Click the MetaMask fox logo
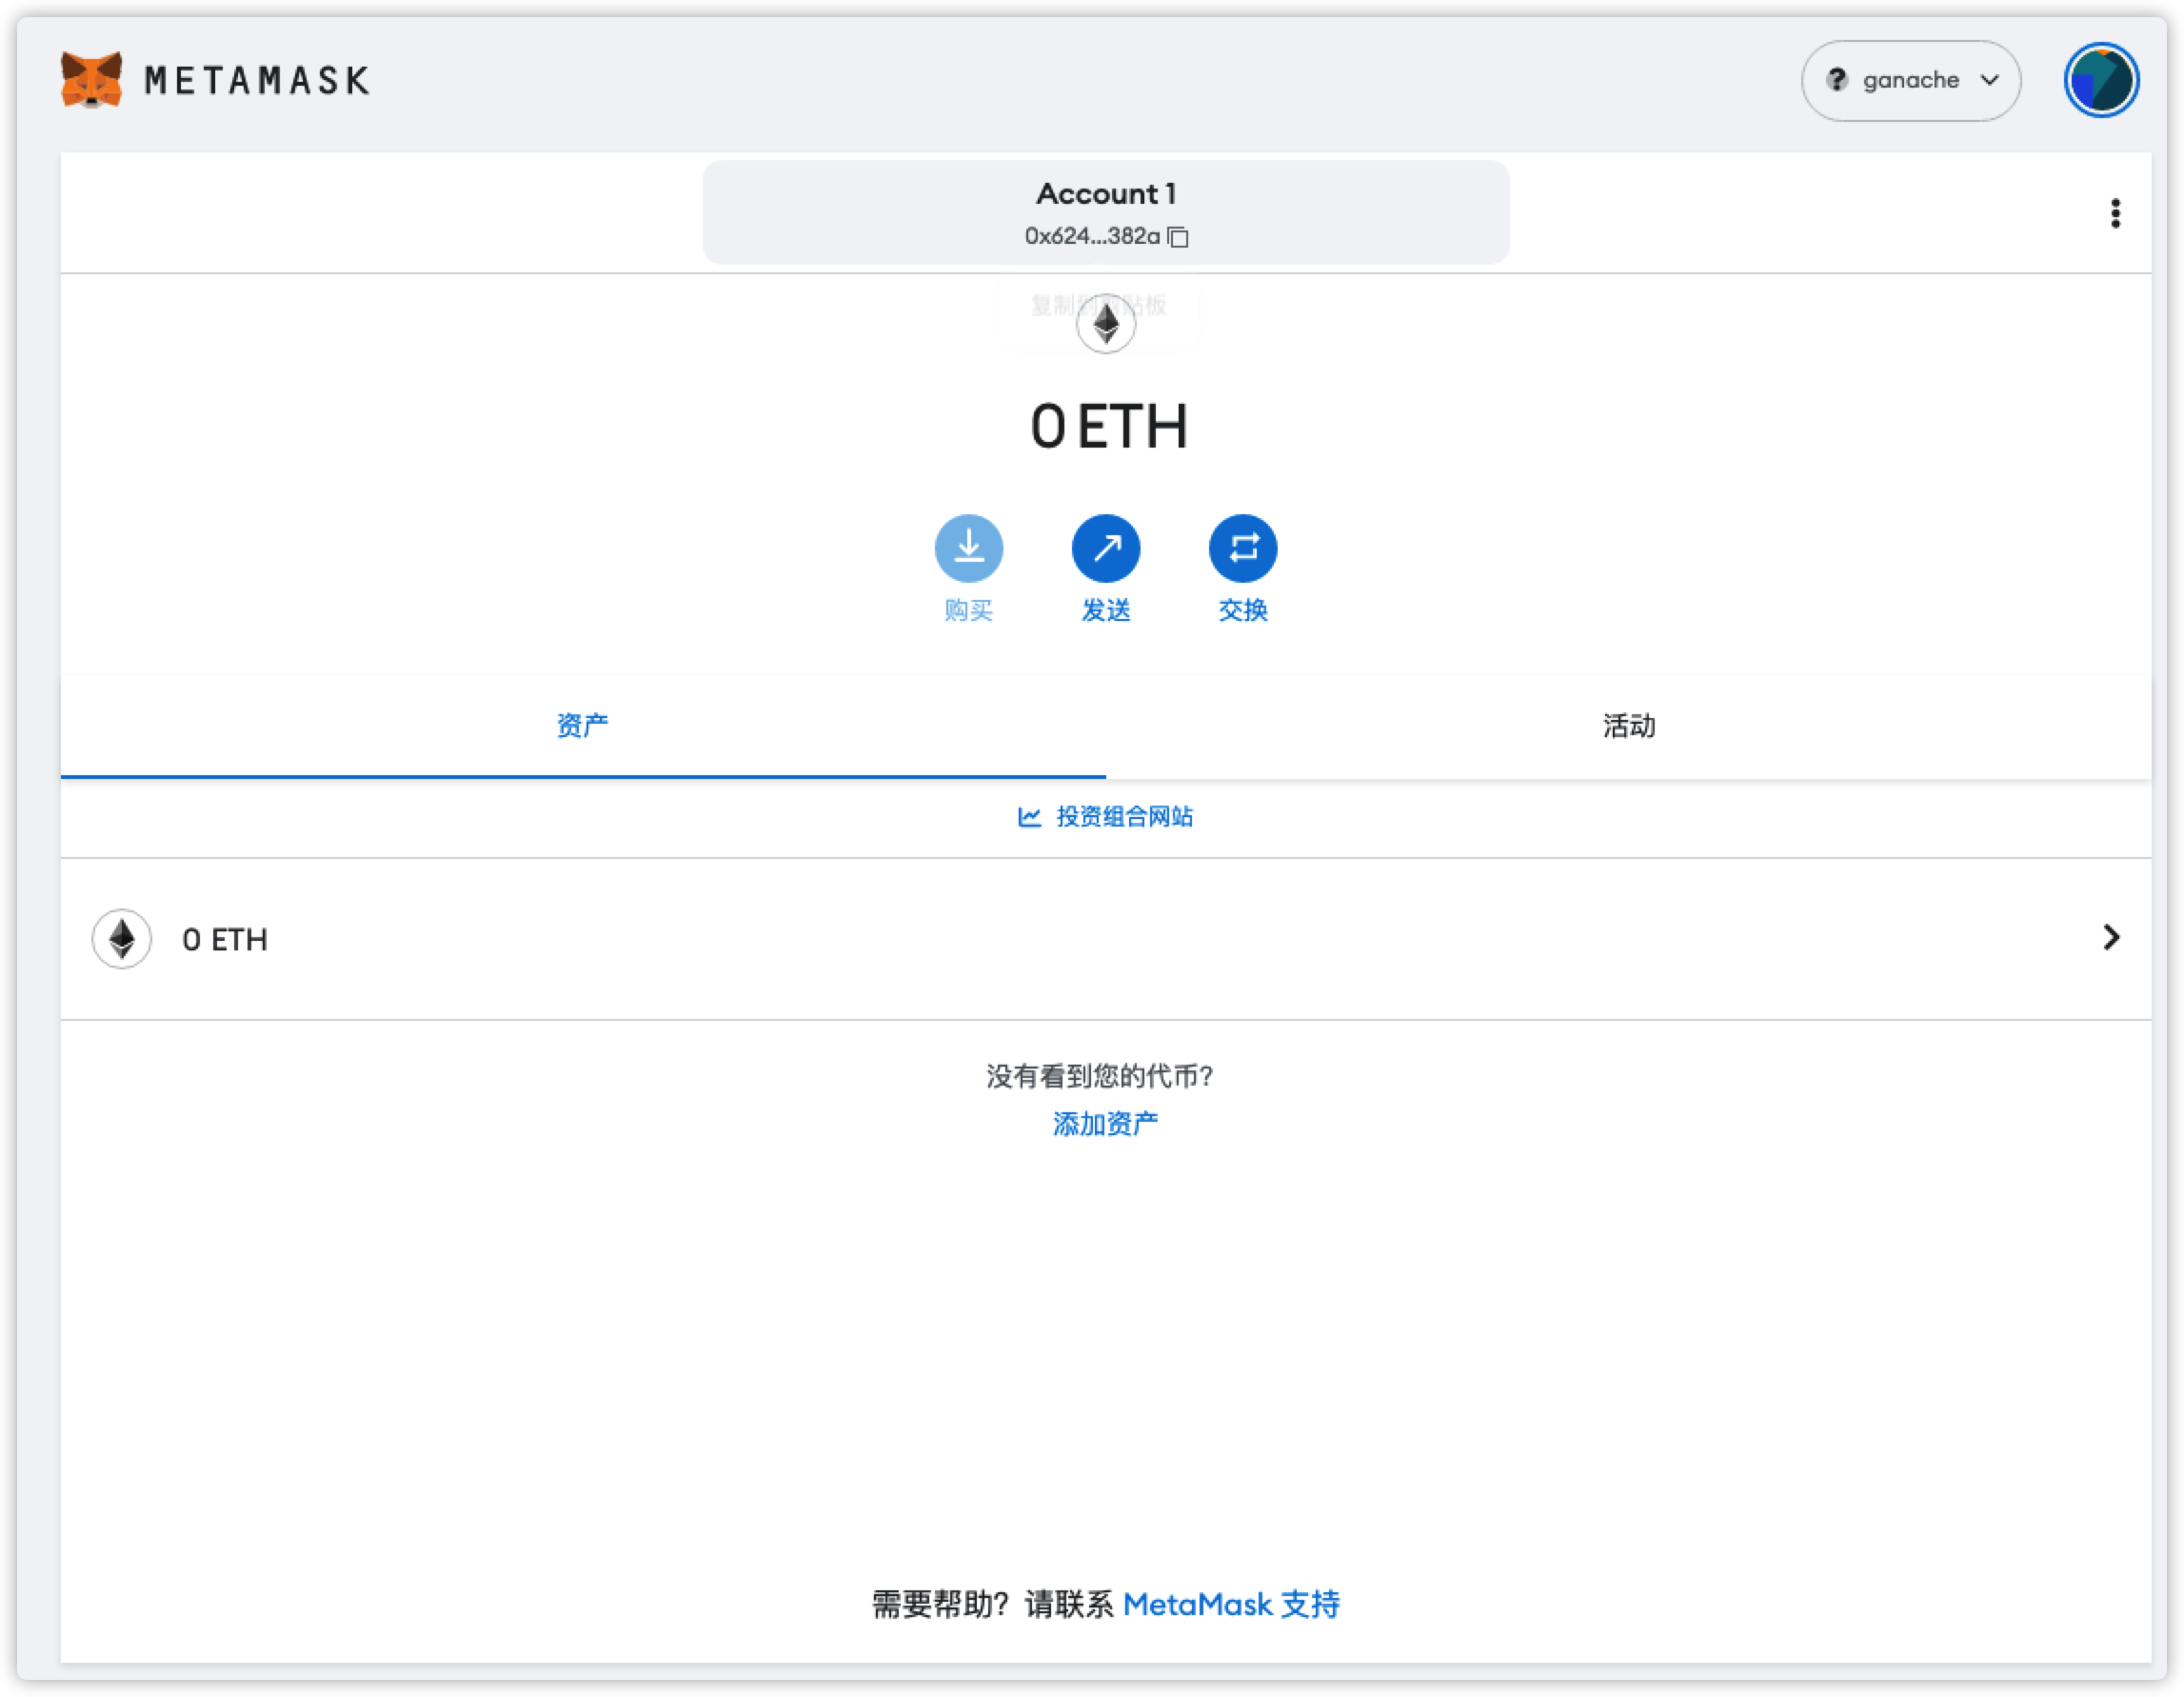The width and height of the screenshot is (2184, 1697). pos(91,79)
